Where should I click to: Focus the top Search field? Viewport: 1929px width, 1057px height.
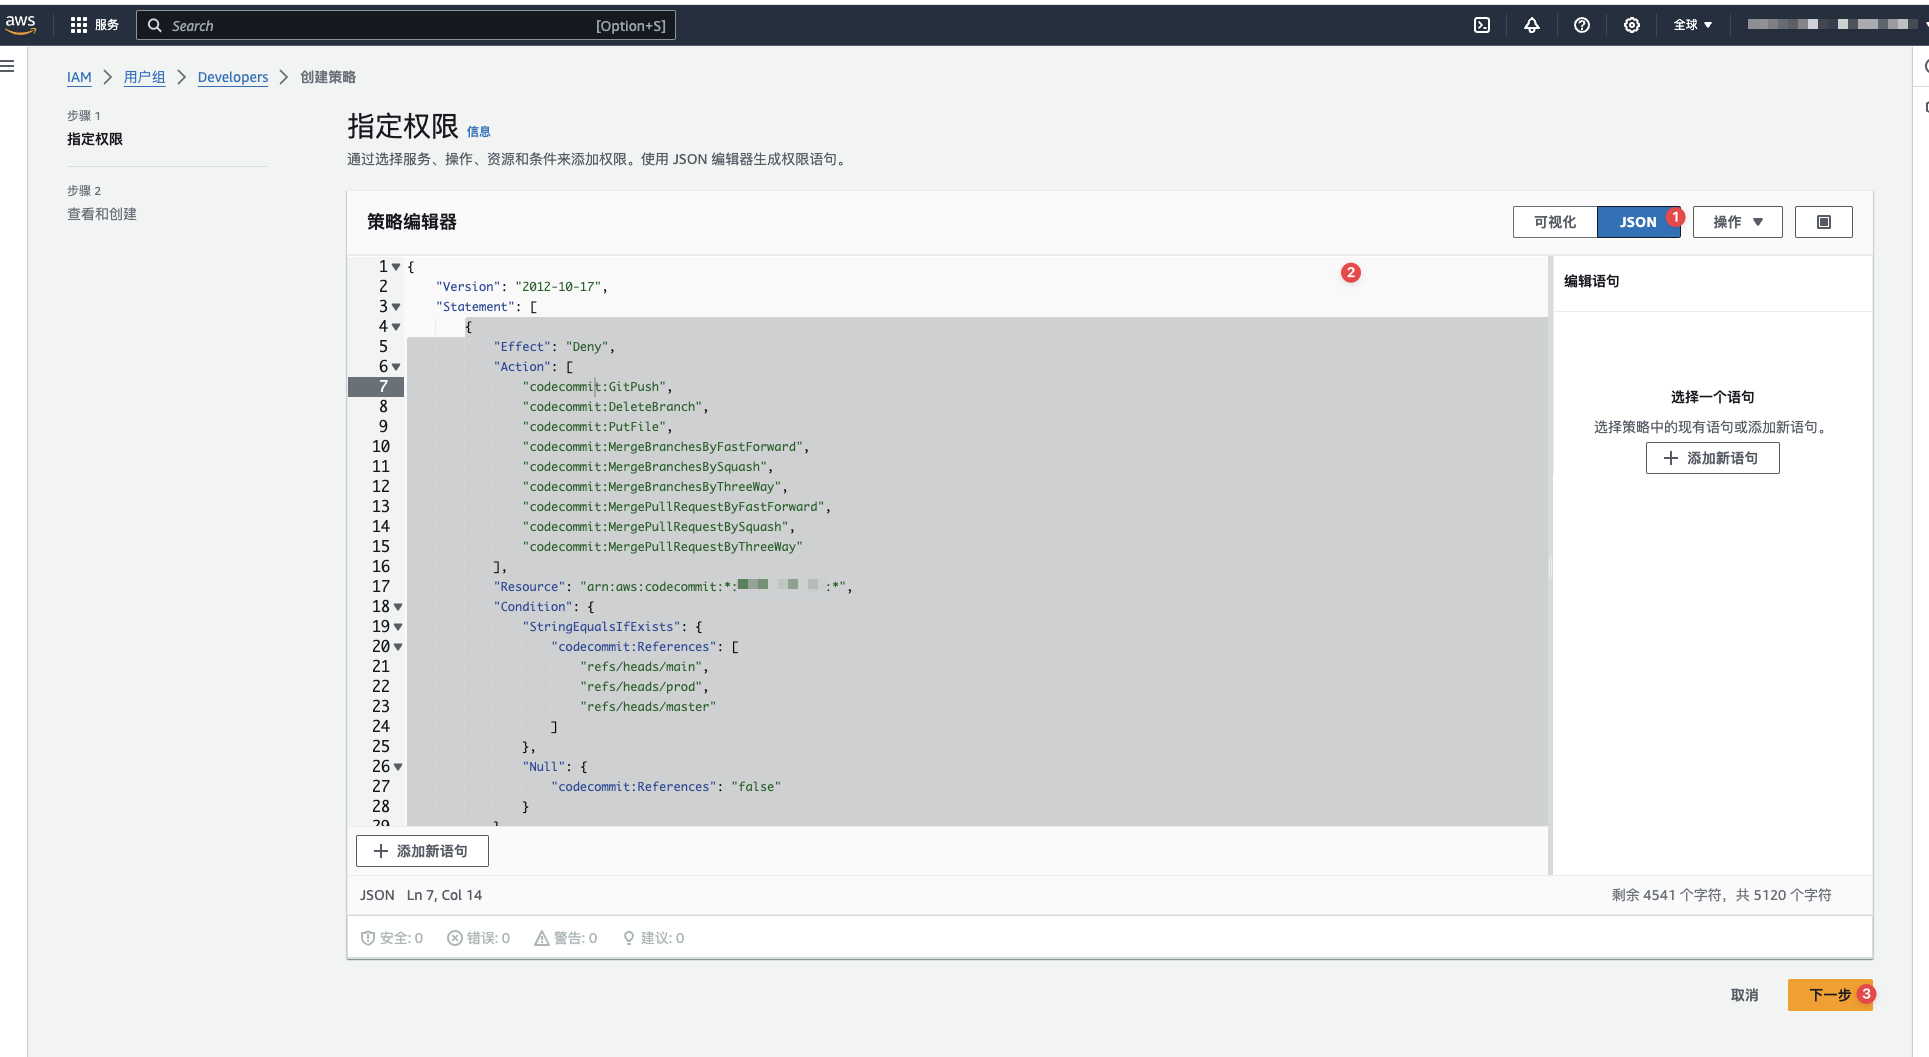[406, 25]
